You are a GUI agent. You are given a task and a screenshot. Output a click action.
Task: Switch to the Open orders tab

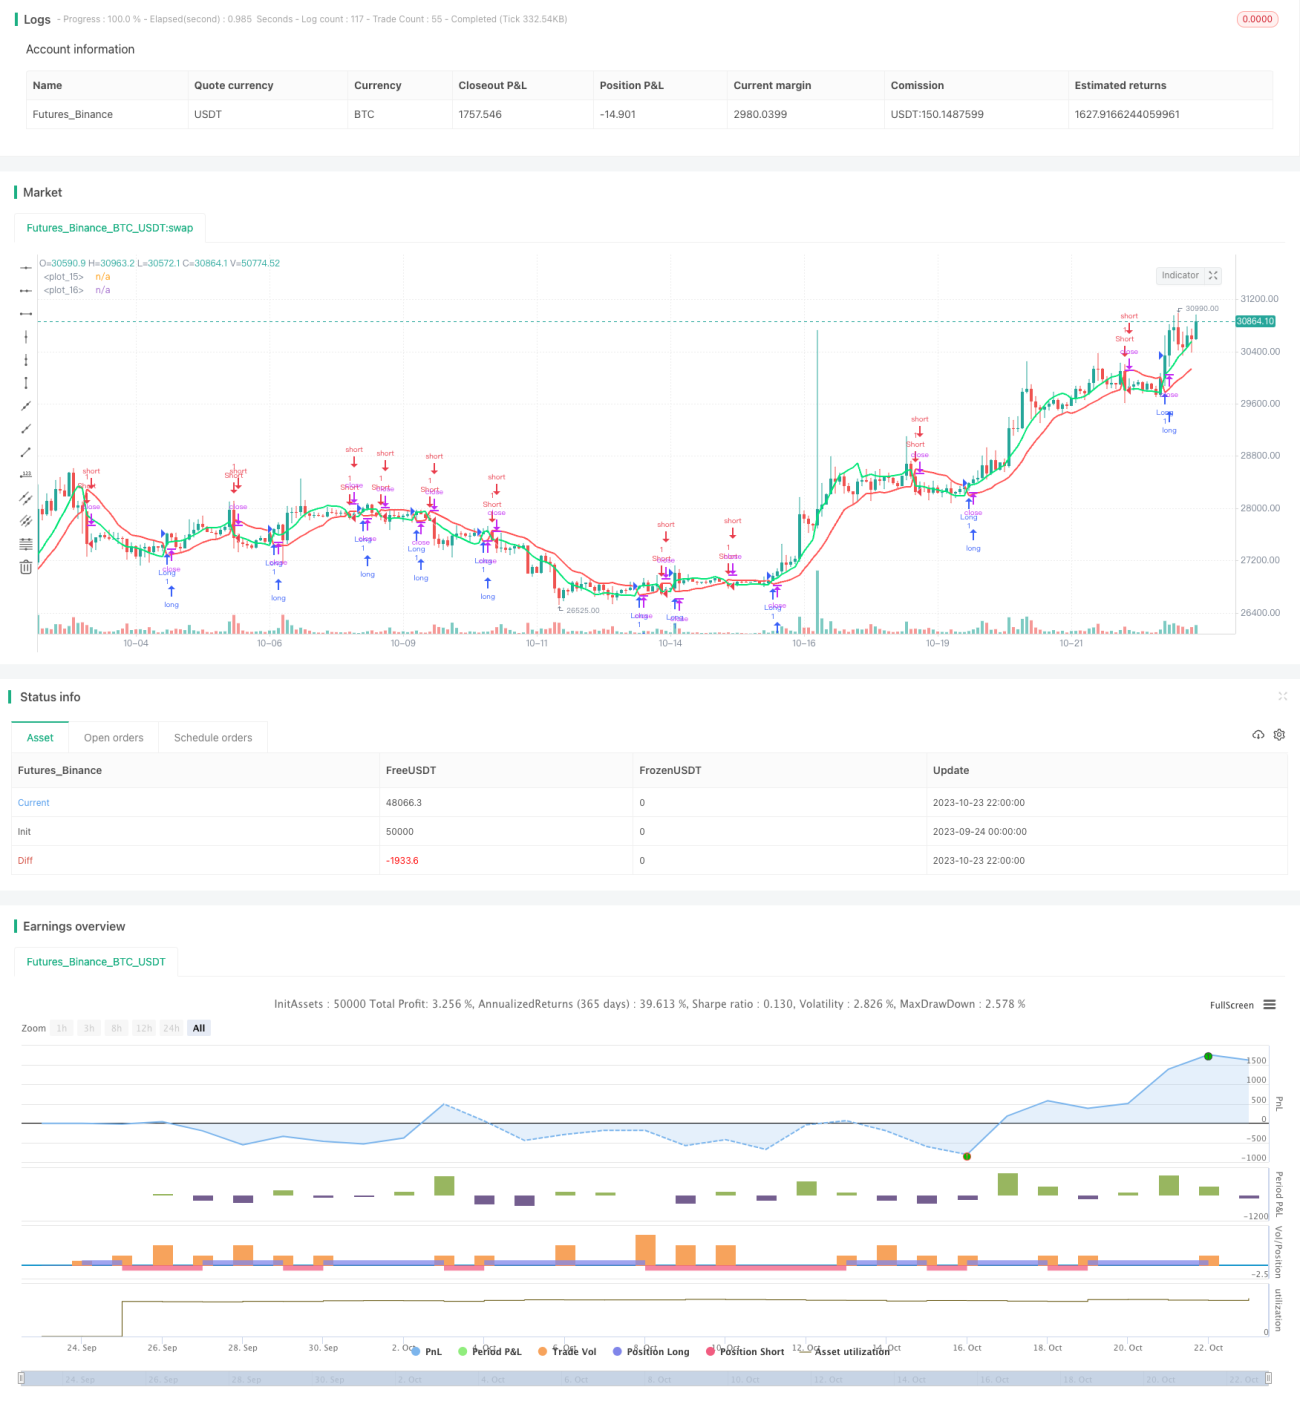tap(114, 738)
